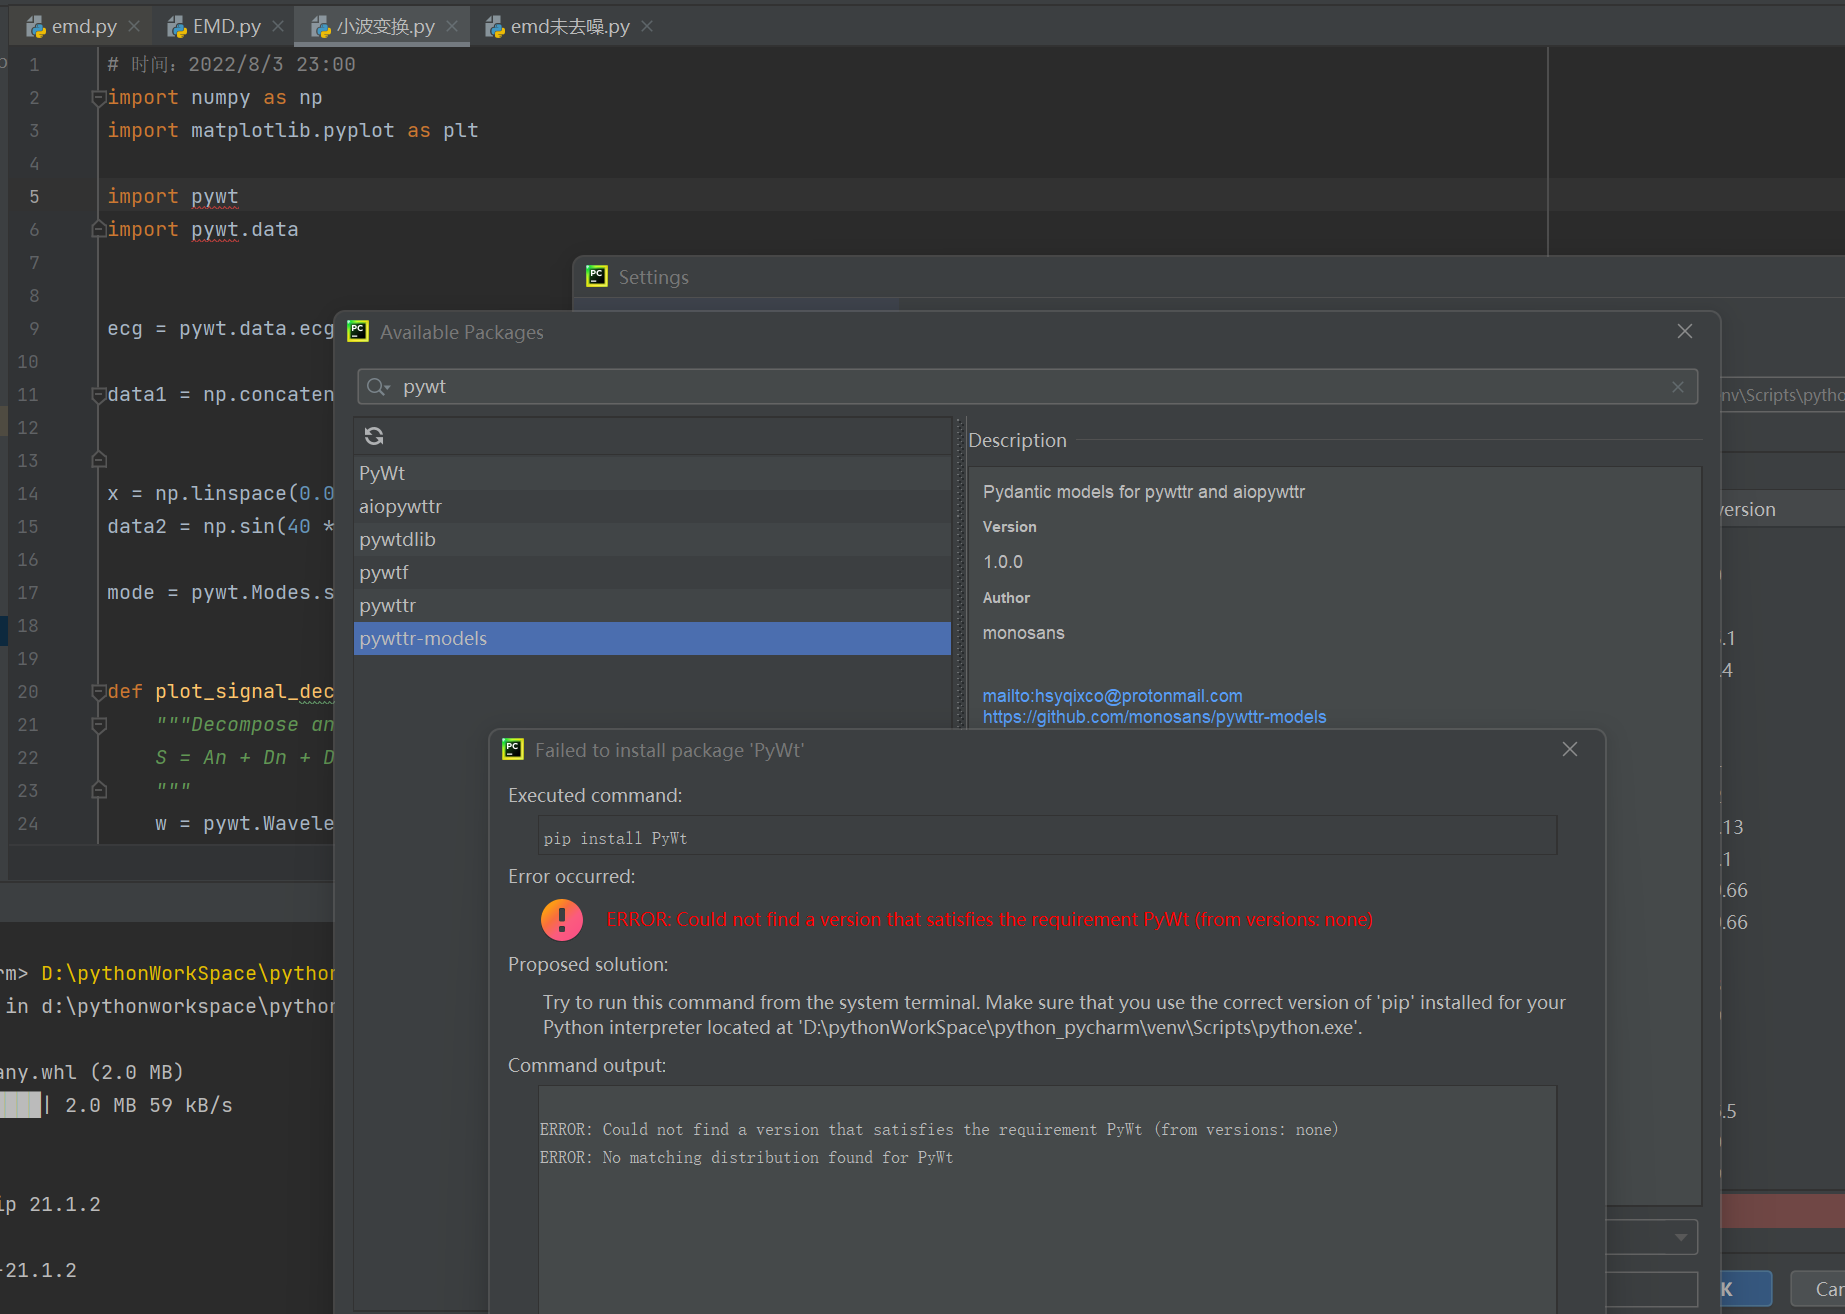Click the Command output text area
1845x1314 pixels.
pos(1047,1199)
